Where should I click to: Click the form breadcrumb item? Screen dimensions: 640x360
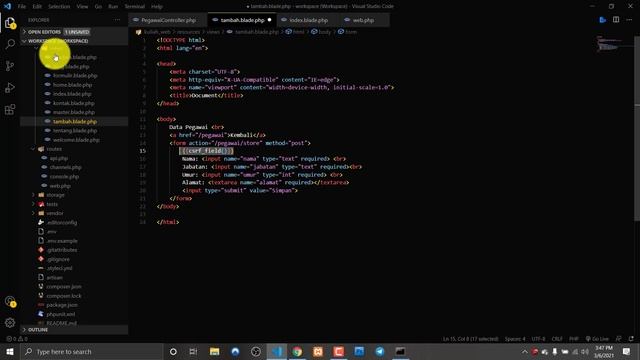347,32
